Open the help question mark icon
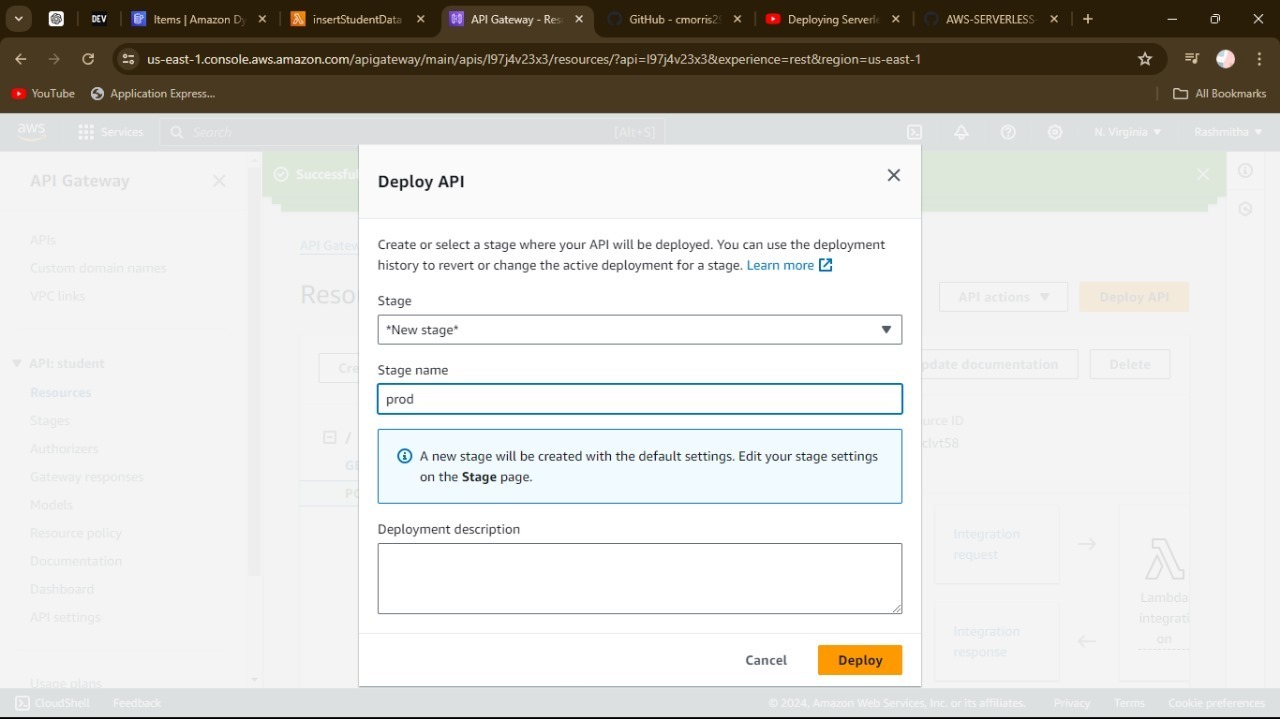Screen dimensions: 1280x719 pyautogui.click(x=1008, y=132)
